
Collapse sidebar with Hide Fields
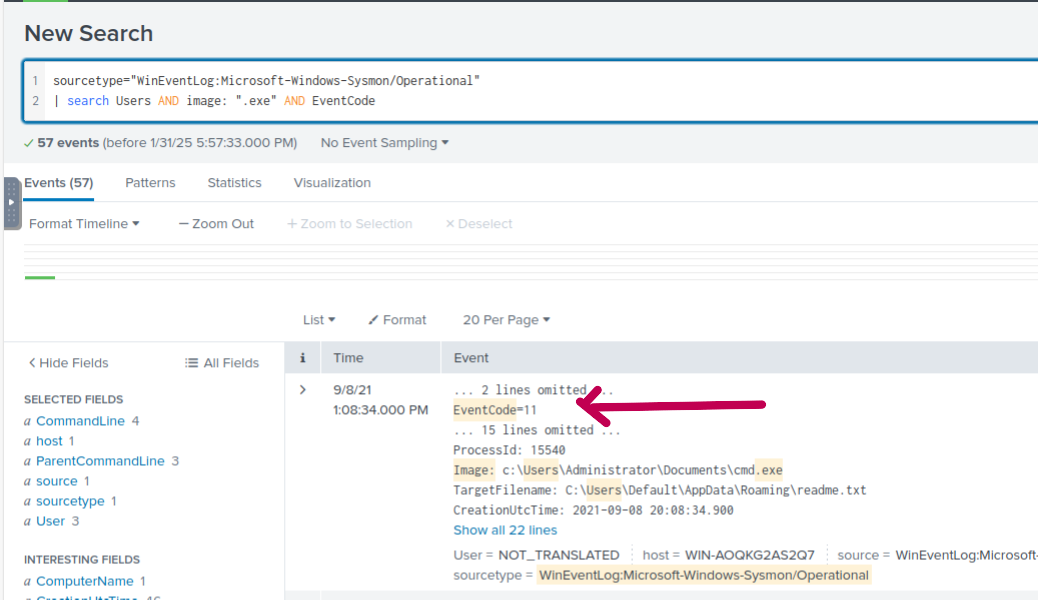(68, 363)
